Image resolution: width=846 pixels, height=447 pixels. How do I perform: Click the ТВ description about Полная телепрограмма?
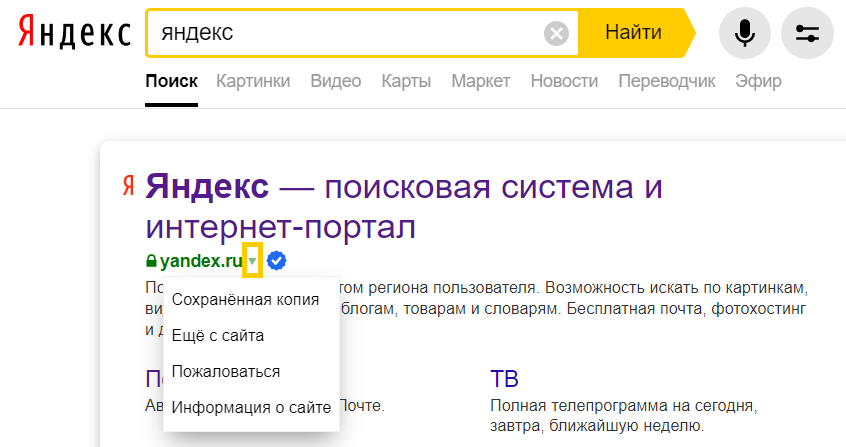click(623, 416)
